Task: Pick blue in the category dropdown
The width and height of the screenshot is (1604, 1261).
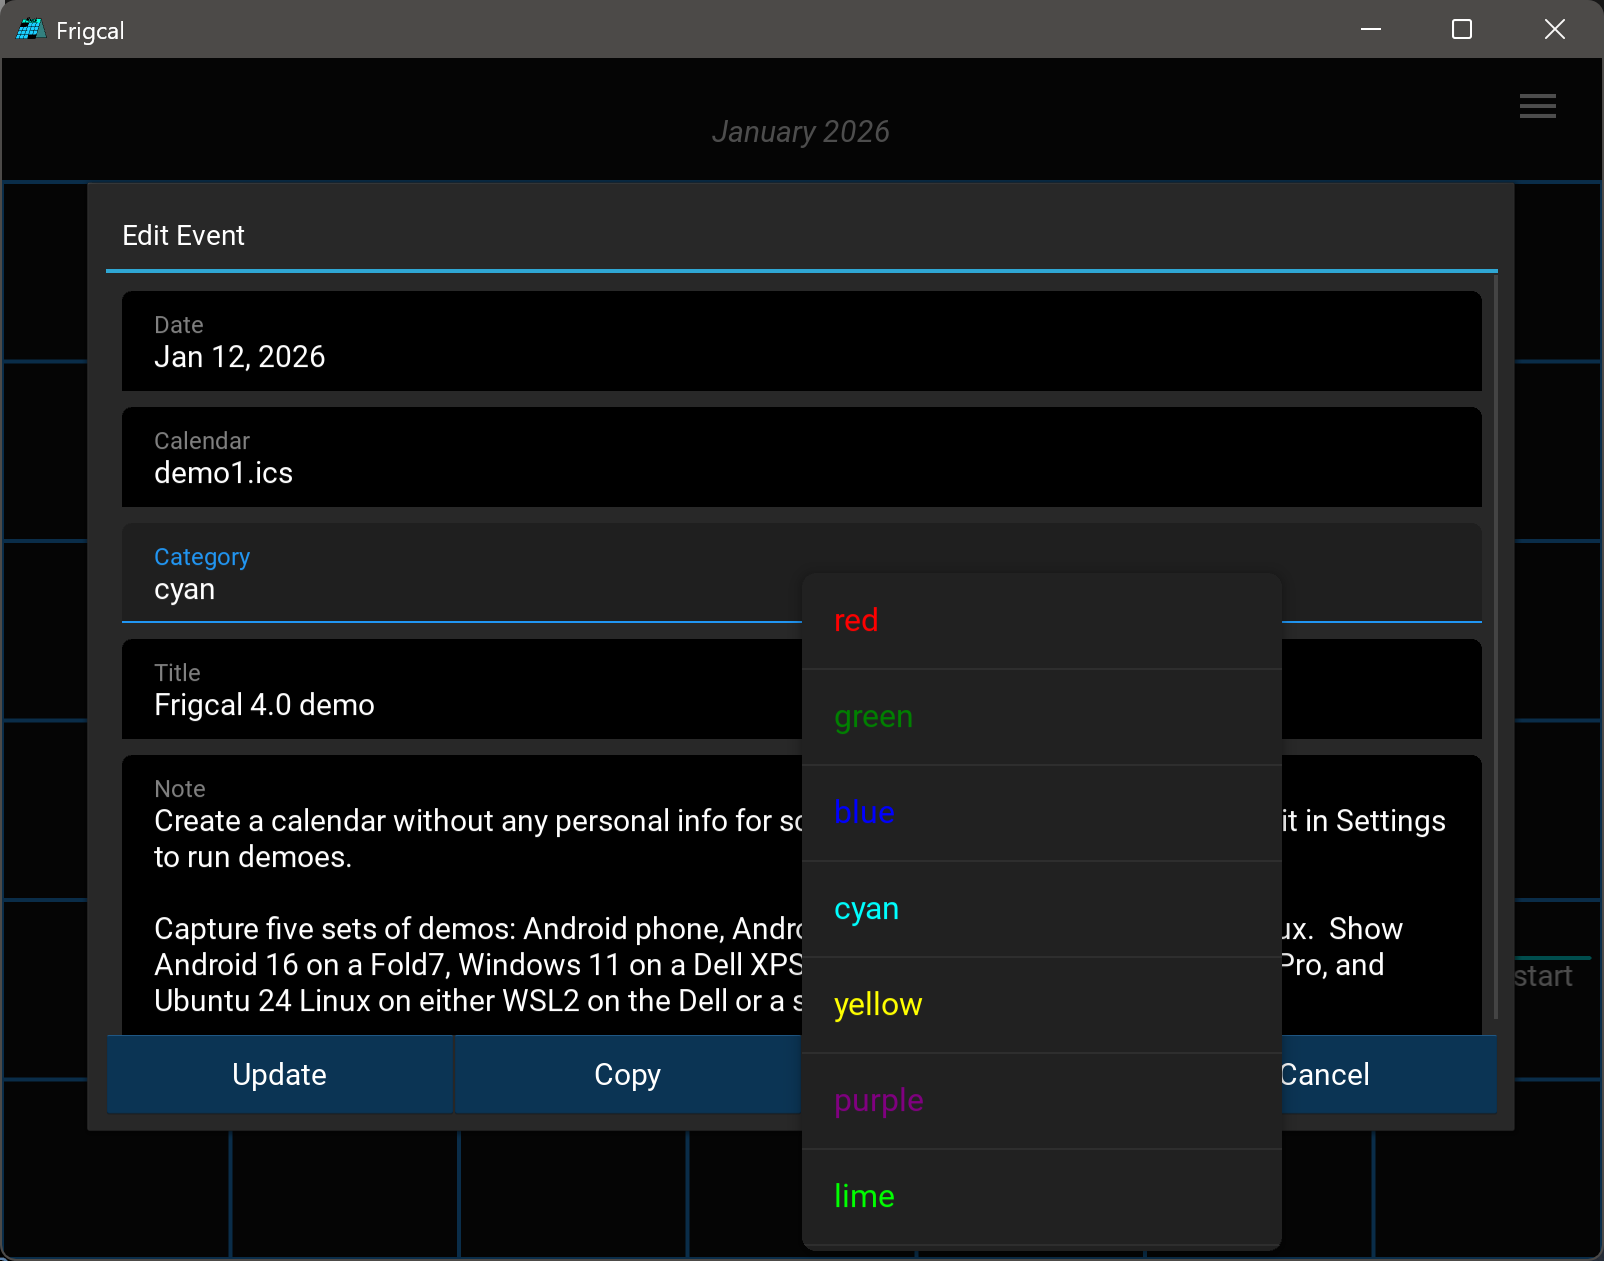Action: [1041, 813]
